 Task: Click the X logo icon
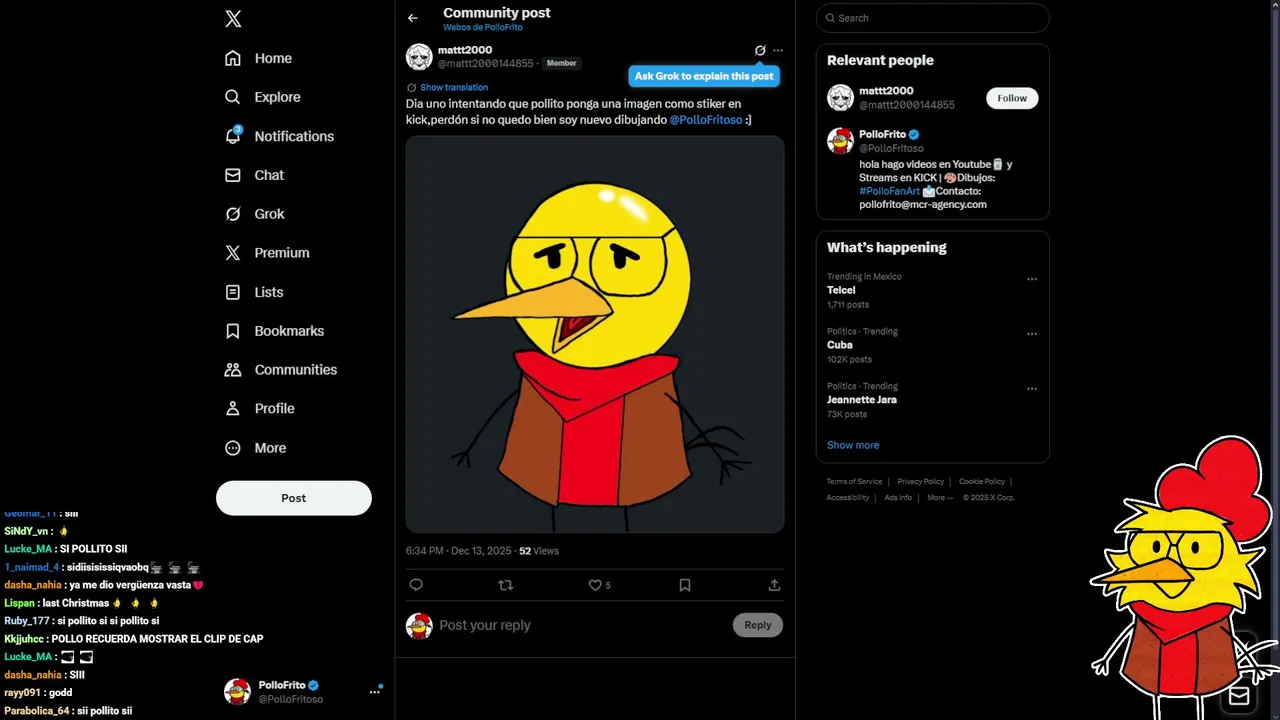233,19
